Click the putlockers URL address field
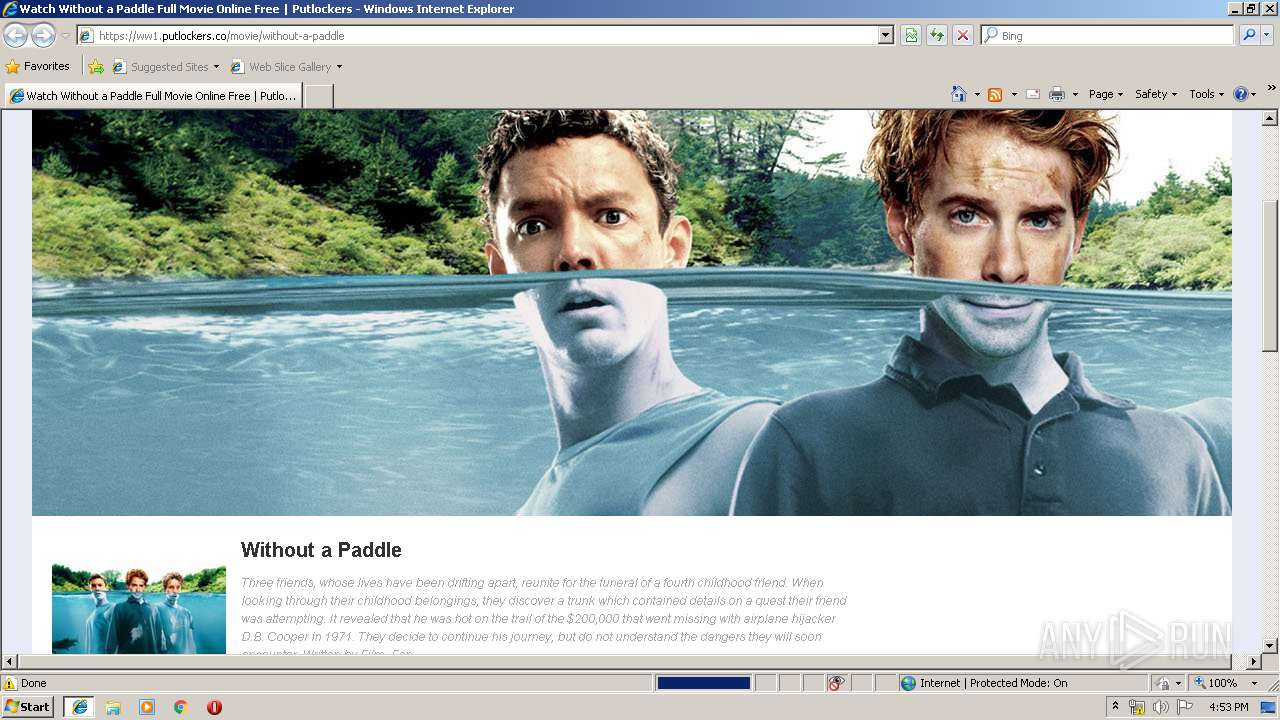This screenshot has height=720, width=1280. pos(478,35)
